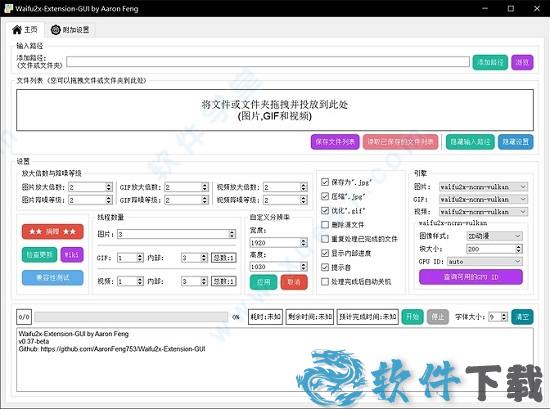Click the 总数:1 box in 视频 row

(x=223, y=281)
